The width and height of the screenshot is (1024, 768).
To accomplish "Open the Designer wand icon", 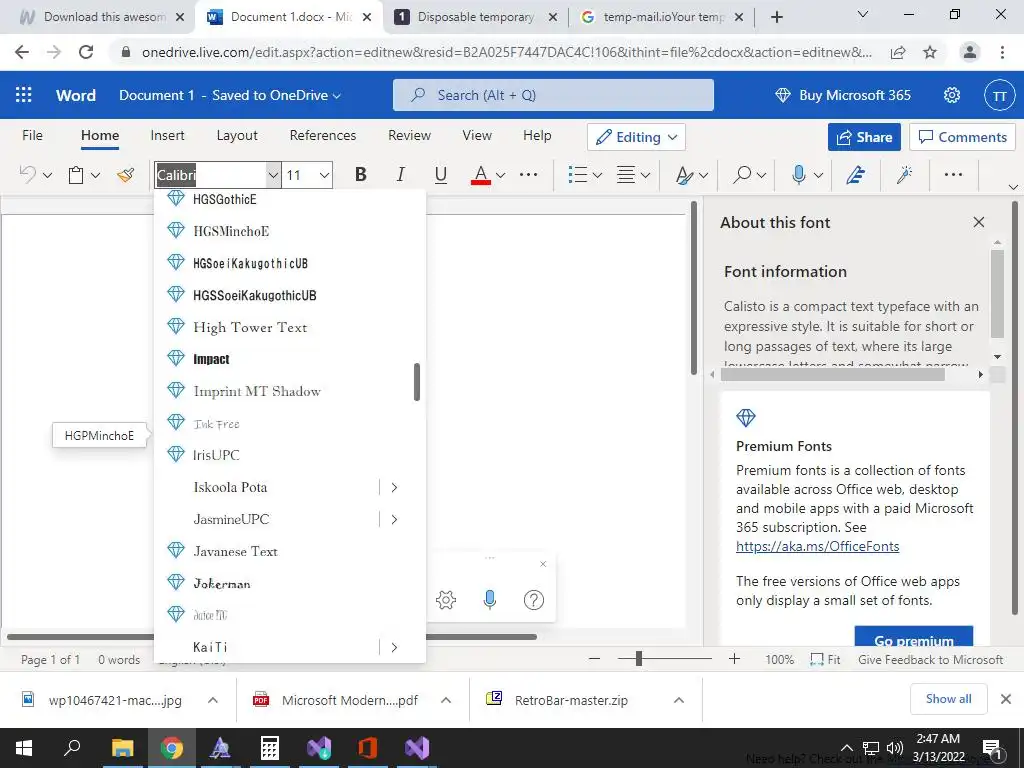I will 904,174.
